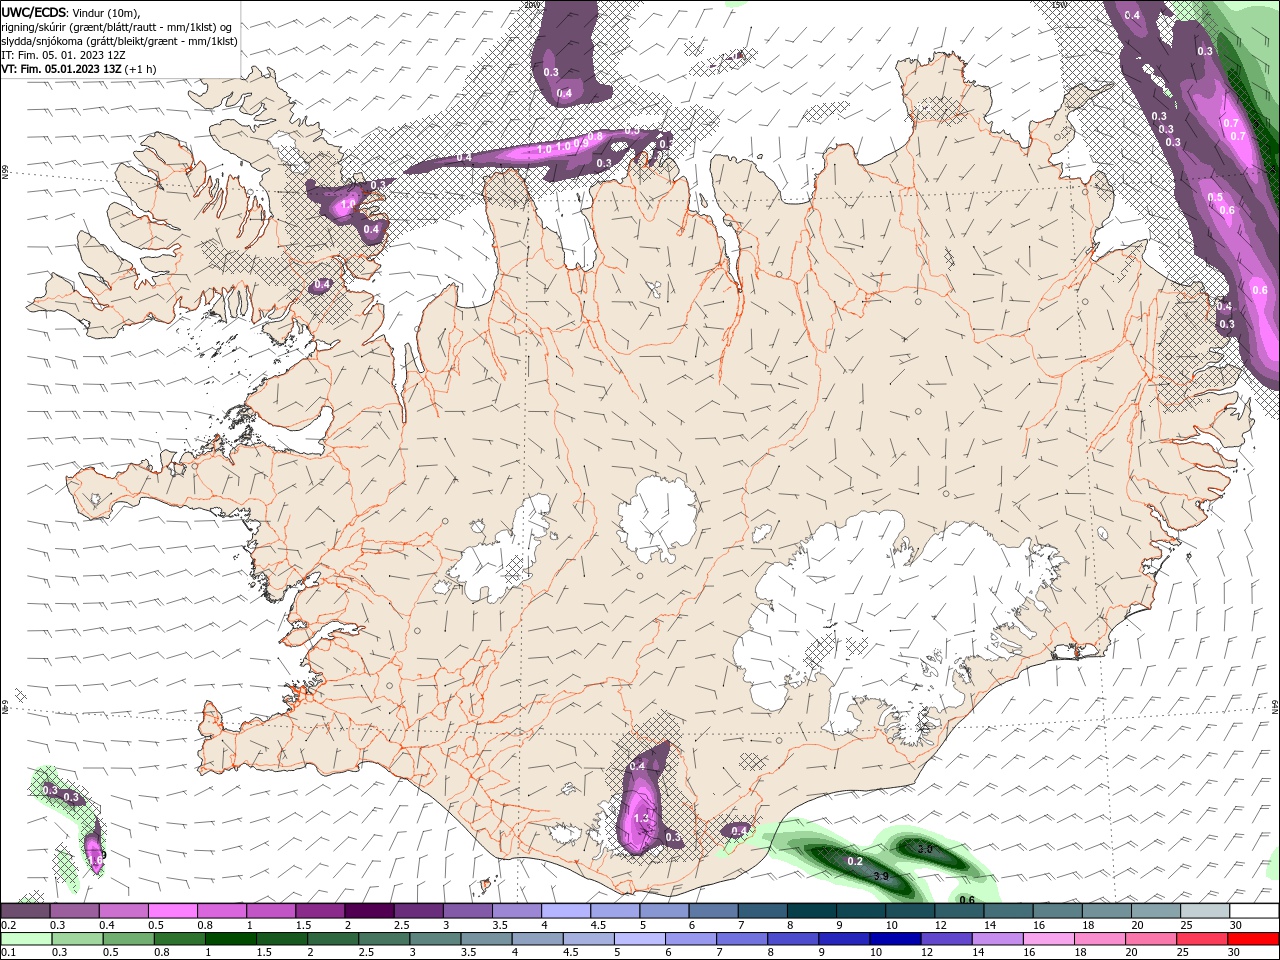1280x960 pixels.
Task: Pick the deep navy 10 swatch in rain scale
Action: (893, 939)
